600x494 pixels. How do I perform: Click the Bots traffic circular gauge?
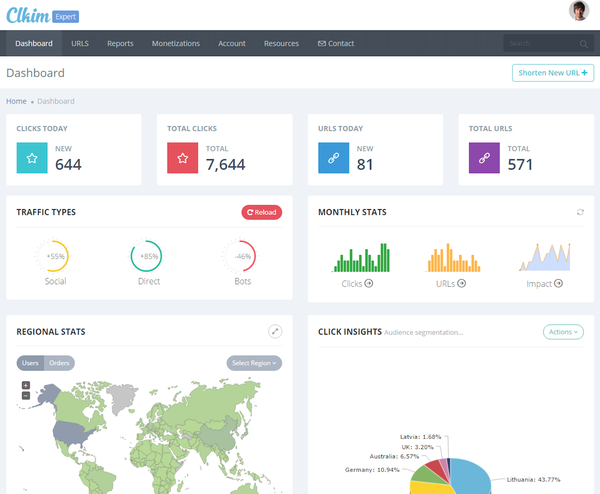click(x=241, y=256)
